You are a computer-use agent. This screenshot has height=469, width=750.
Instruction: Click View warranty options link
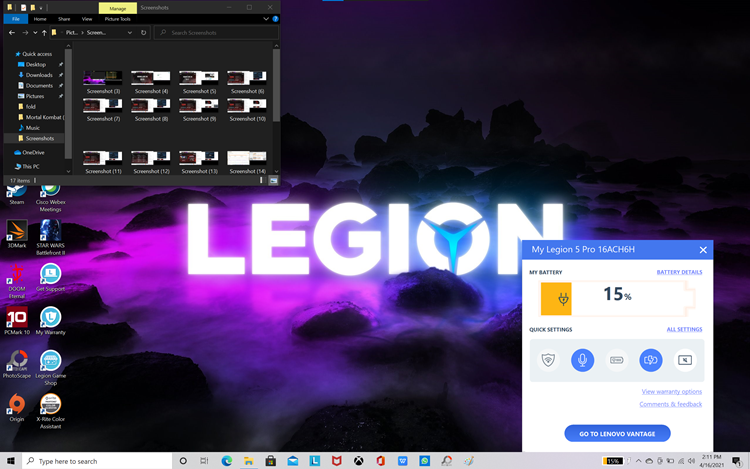click(x=672, y=392)
